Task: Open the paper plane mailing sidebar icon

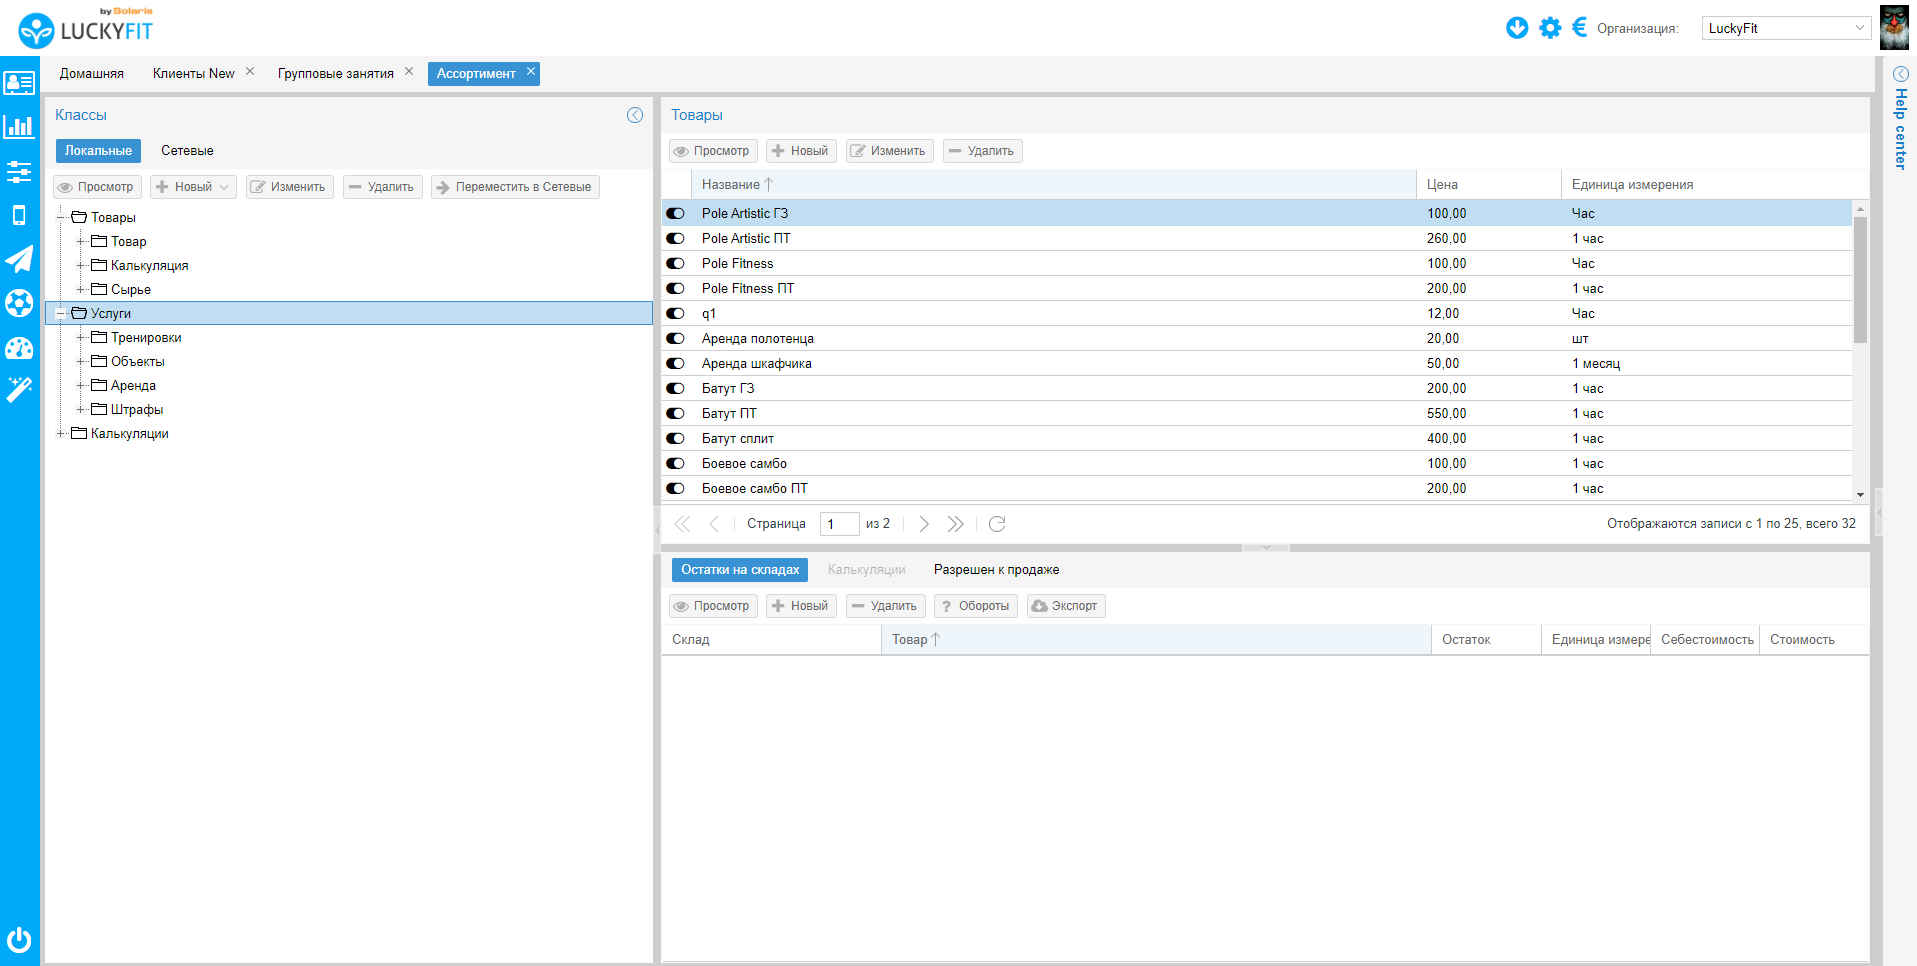Action: coord(19,259)
